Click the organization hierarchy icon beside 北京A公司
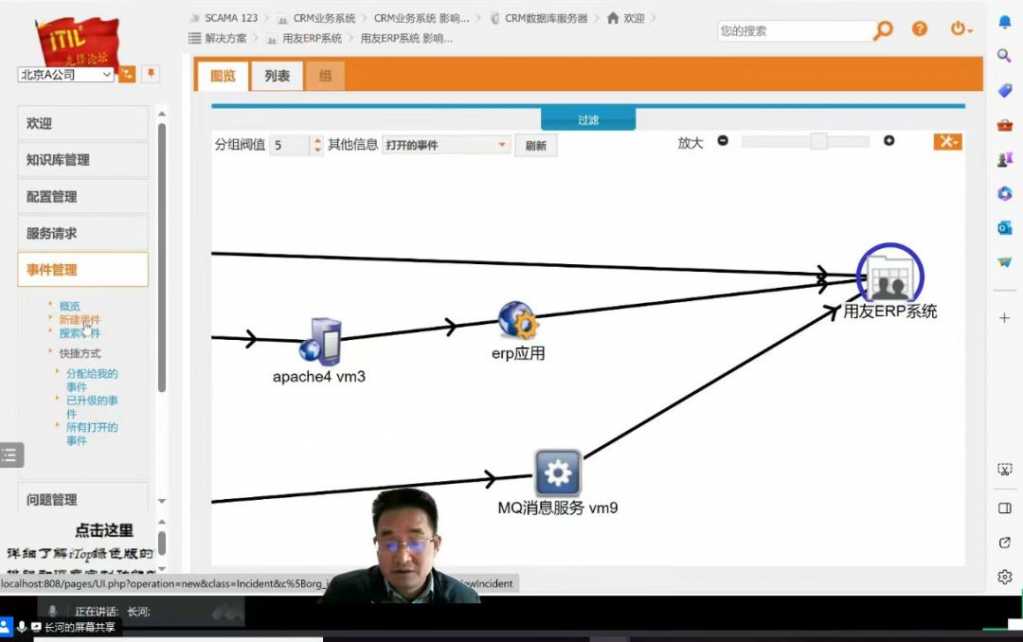 click(x=127, y=74)
